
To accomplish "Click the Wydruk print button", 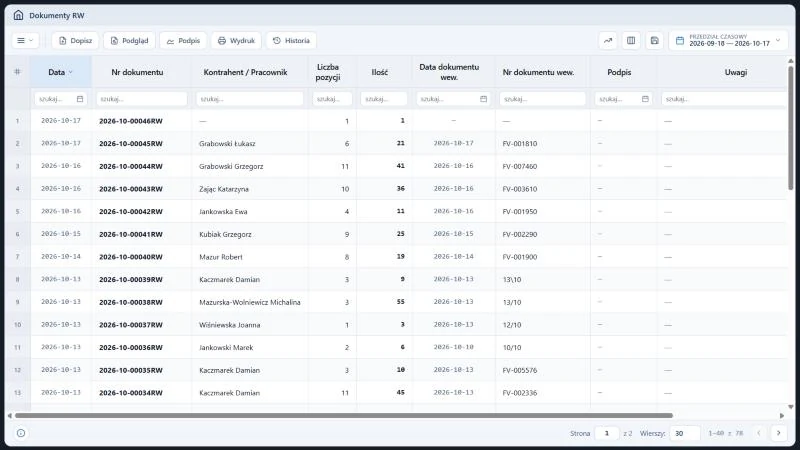I will (x=236, y=40).
